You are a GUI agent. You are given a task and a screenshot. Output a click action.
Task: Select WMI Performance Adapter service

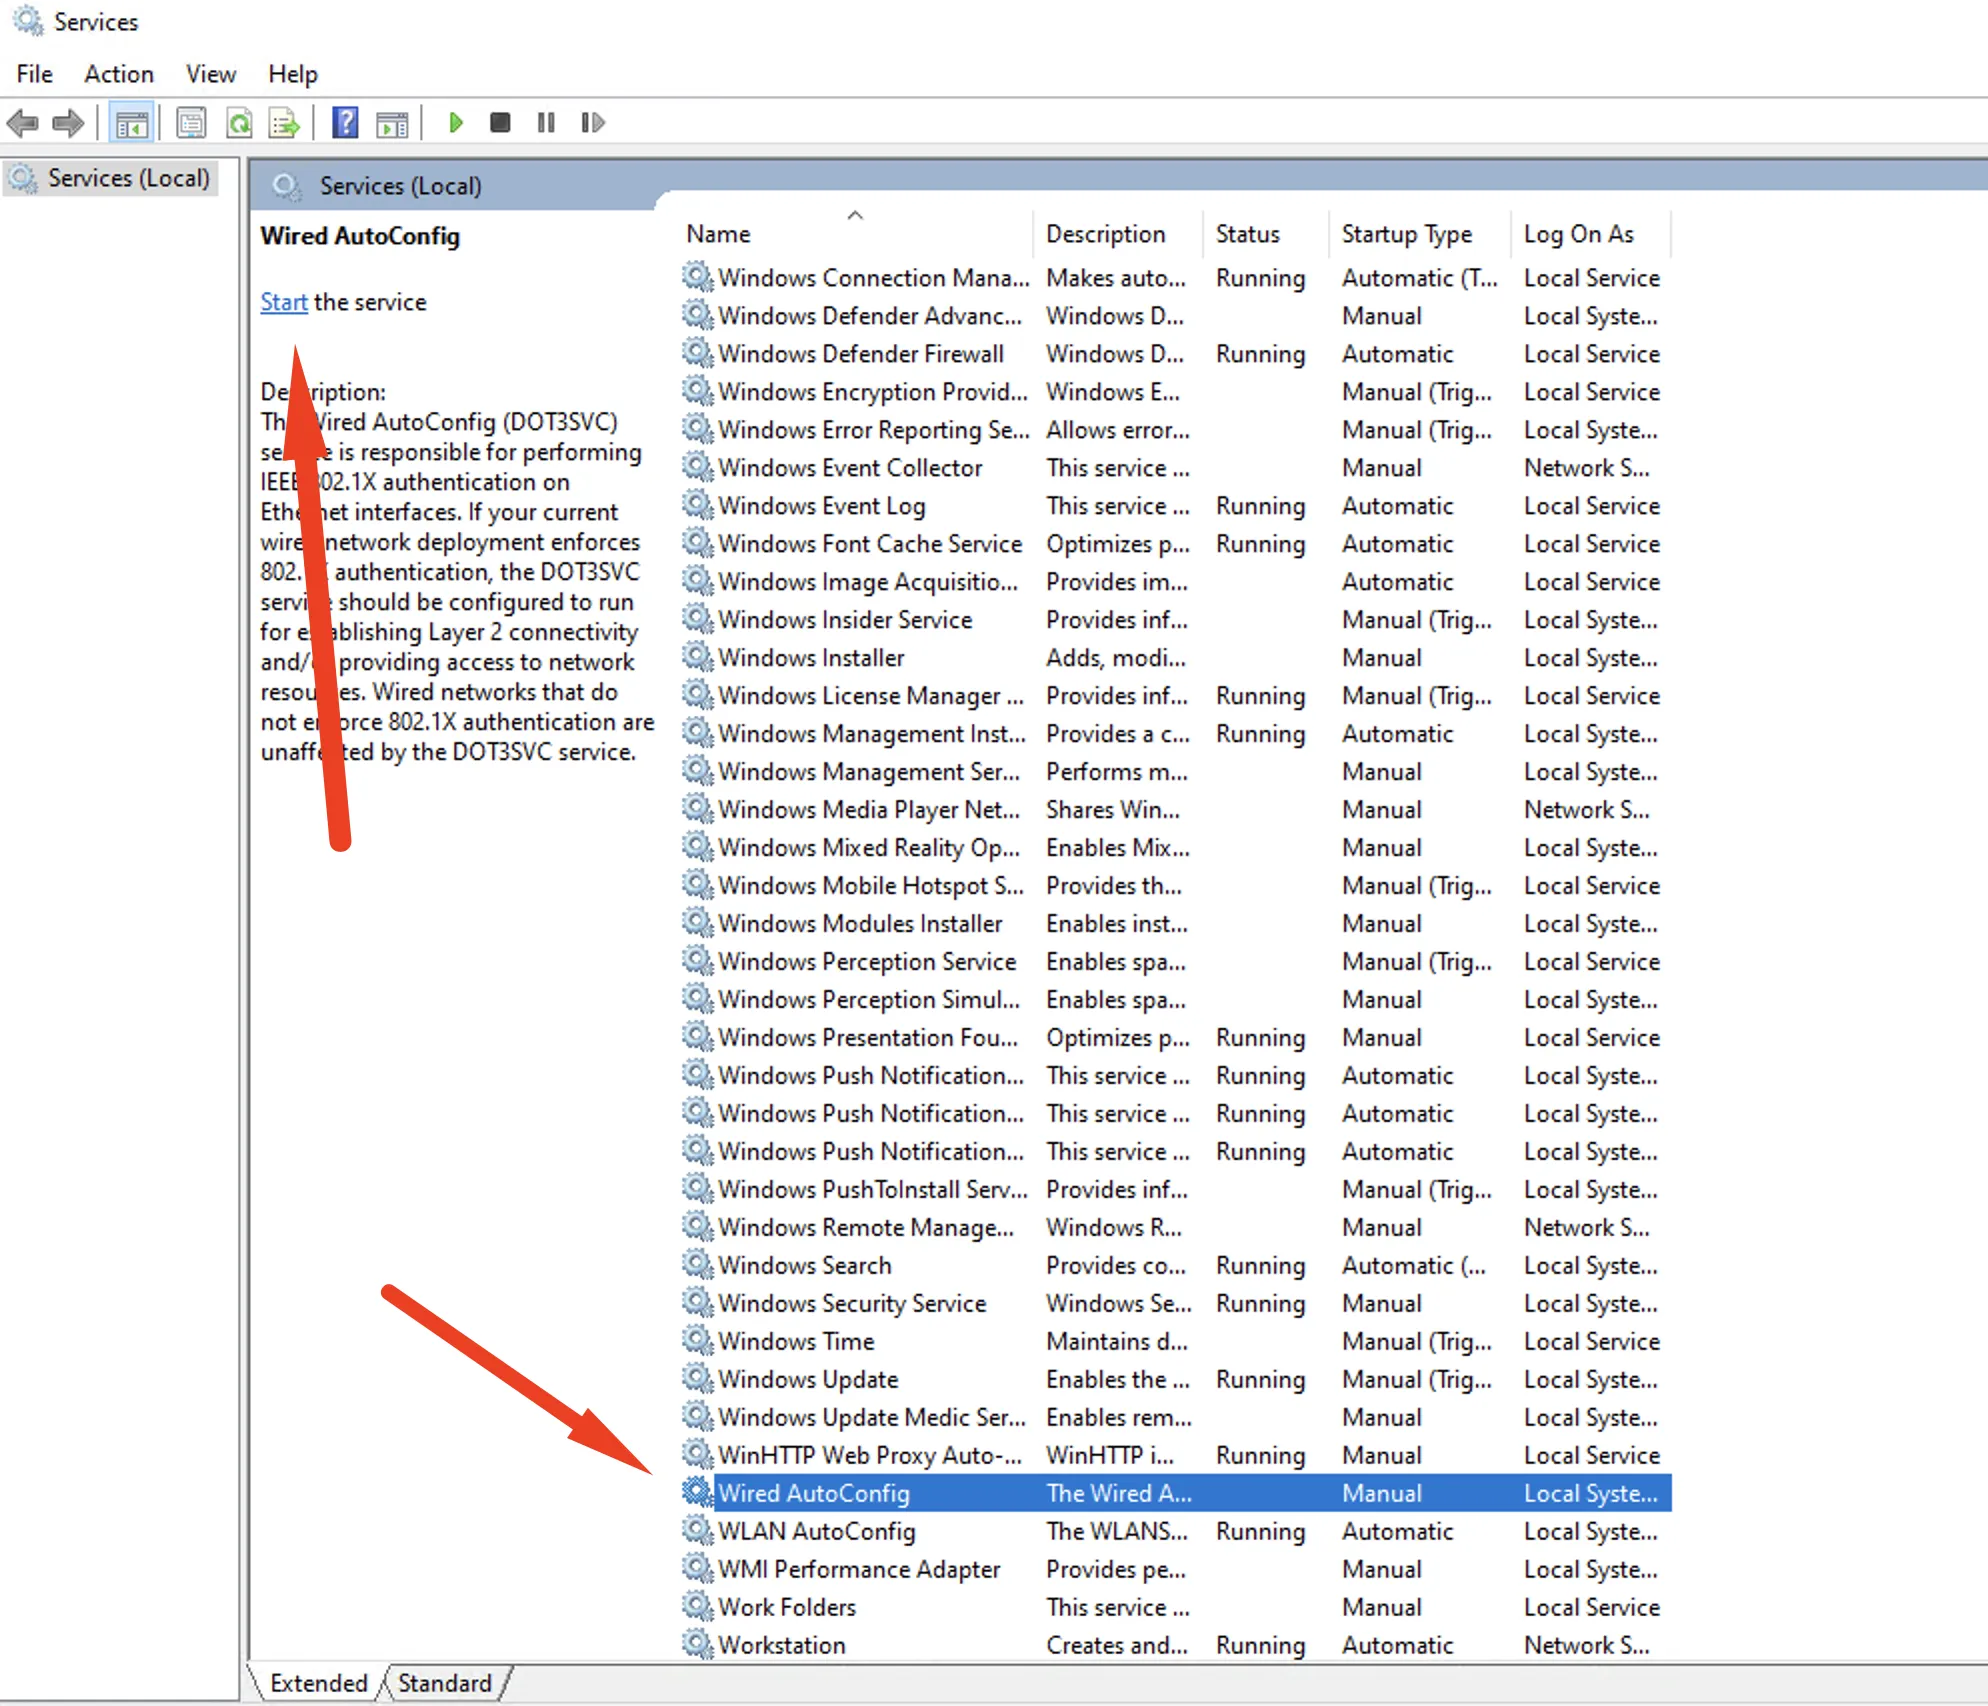pos(1176,1568)
